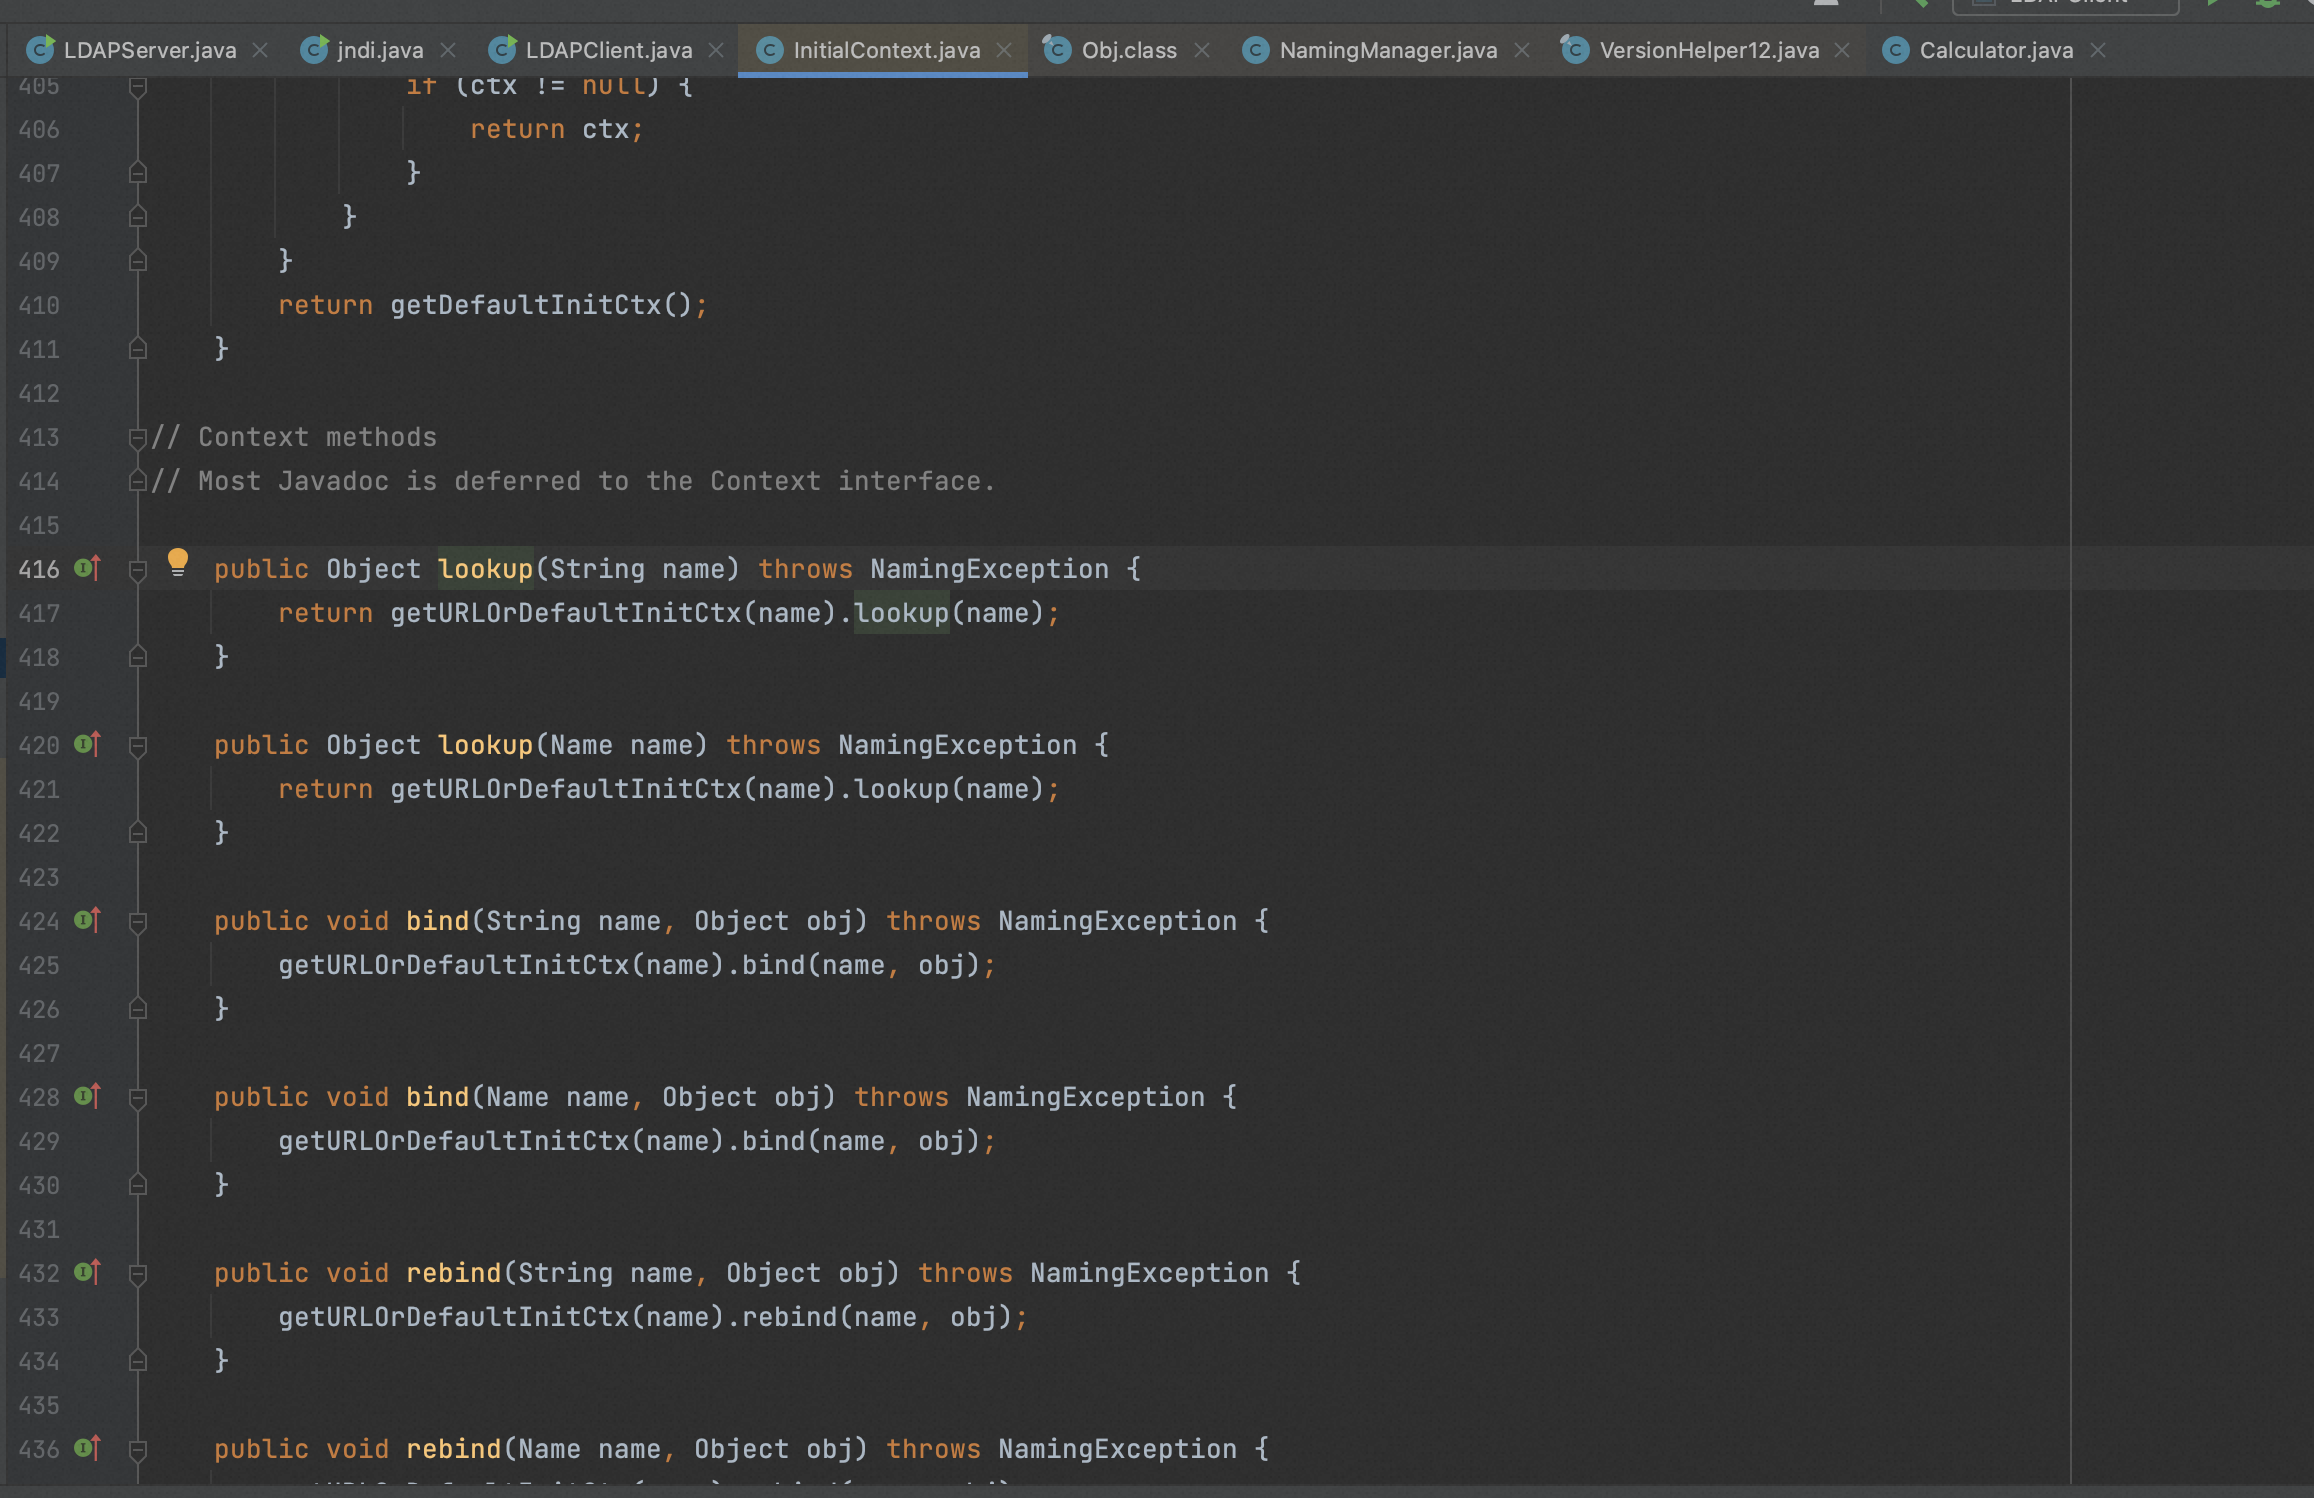Viewport: 2314px width, 1498px height.
Task: Click the fold marker at line 407
Action: (138, 172)
